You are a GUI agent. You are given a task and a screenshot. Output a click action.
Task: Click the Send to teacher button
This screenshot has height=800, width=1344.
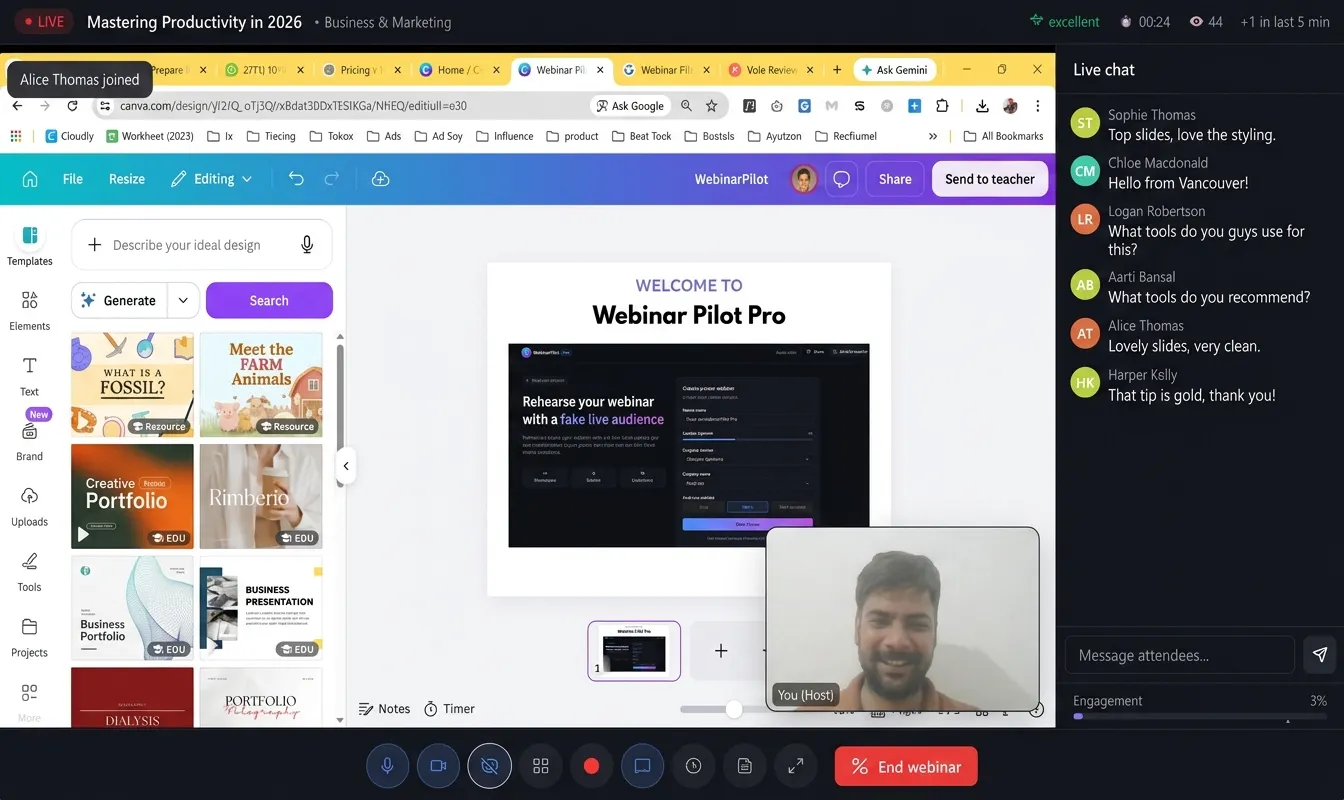(x=990, y=179)
